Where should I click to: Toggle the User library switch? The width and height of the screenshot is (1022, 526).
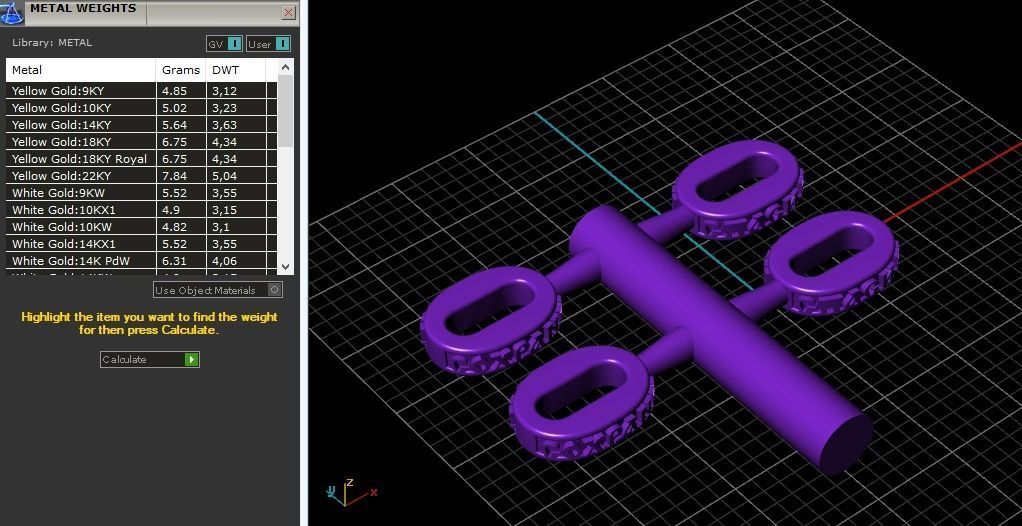(269, 44)
